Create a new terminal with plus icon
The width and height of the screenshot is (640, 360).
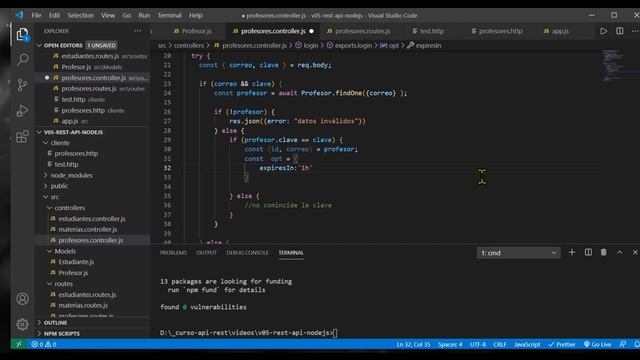click(x=572, y=253)
